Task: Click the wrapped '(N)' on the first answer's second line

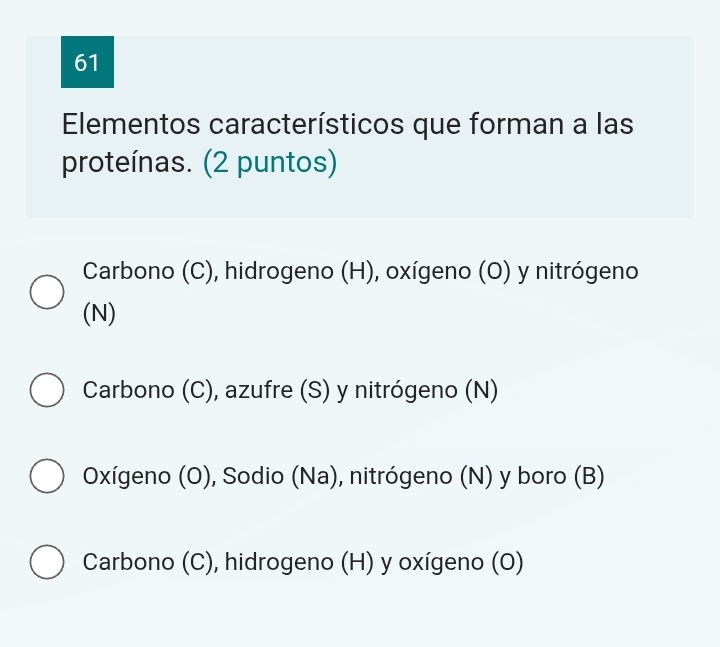Action: (100, 314)
